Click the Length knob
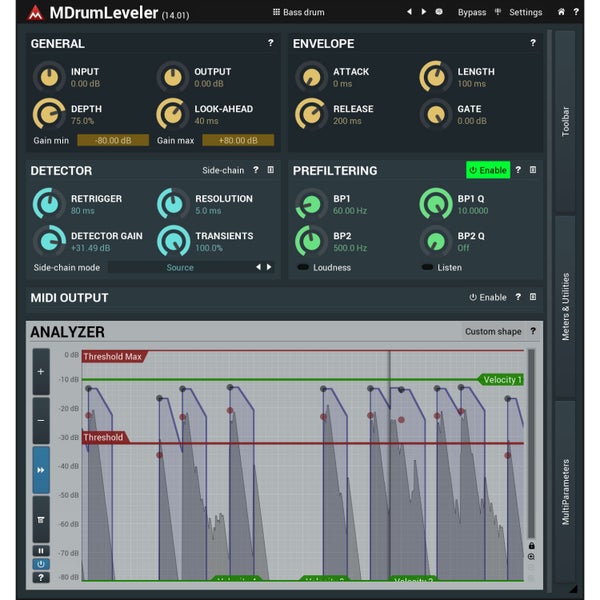The width and height of the screenshot is (600, 600). pyautogui.click(x=435, y=77)
